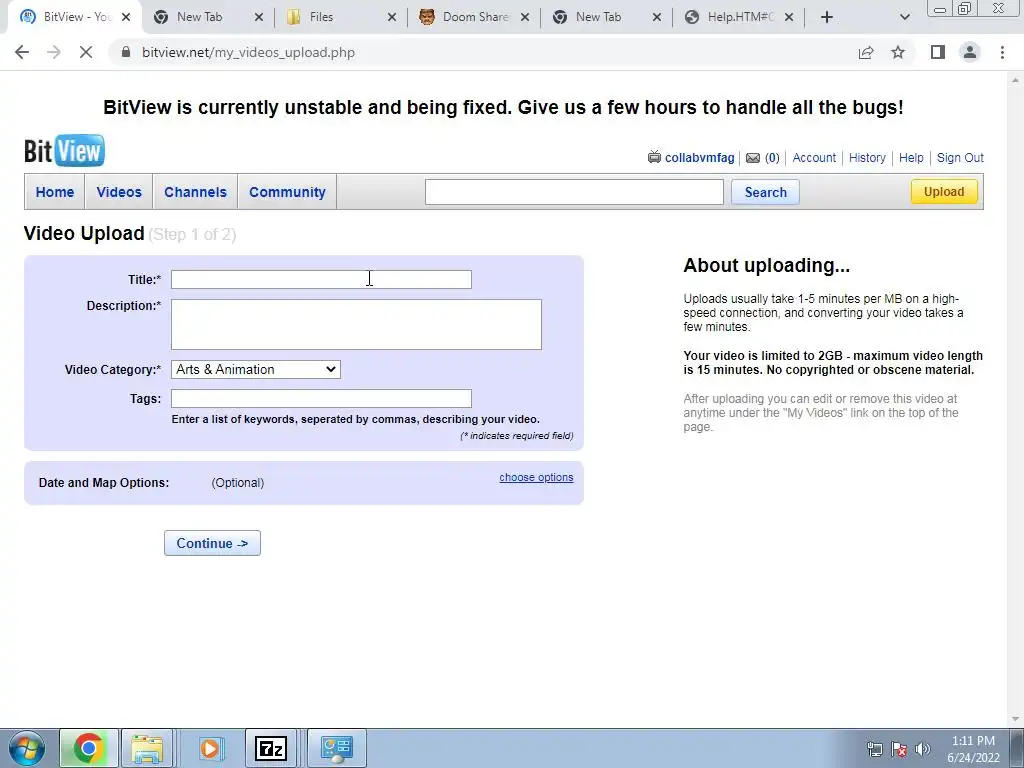
Task: Click the browser back arrow
Action: tap(22, 52)
